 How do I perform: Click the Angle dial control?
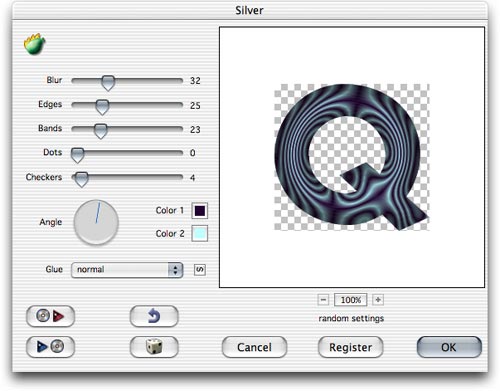click(96, 222)
